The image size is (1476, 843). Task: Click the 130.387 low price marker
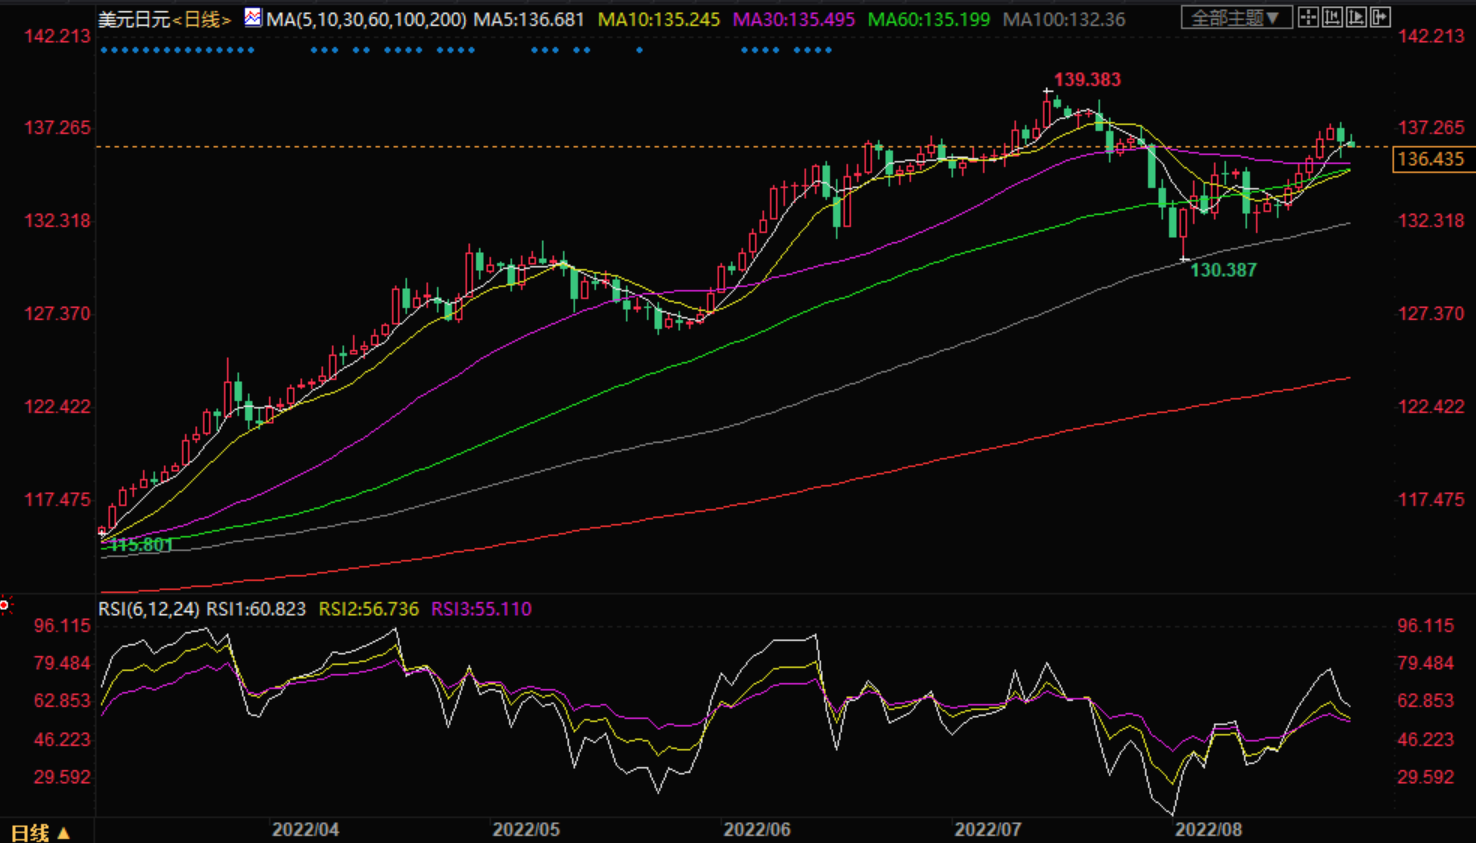coord(1223,270)
